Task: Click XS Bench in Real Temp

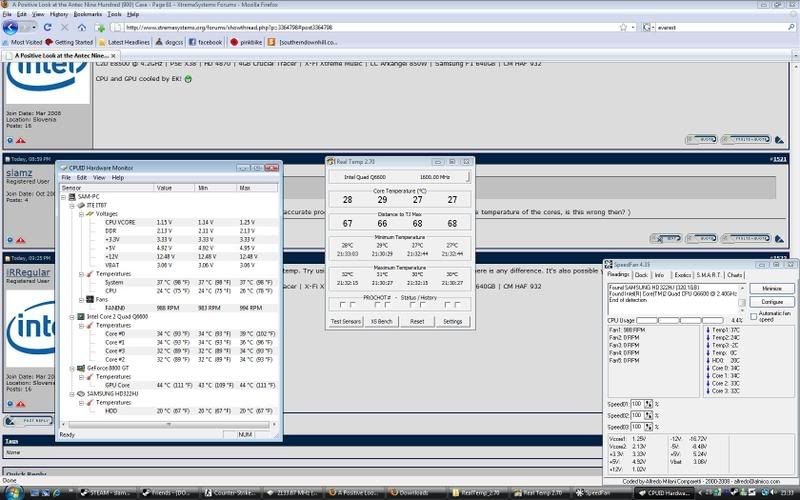Action: click(381, 321)
